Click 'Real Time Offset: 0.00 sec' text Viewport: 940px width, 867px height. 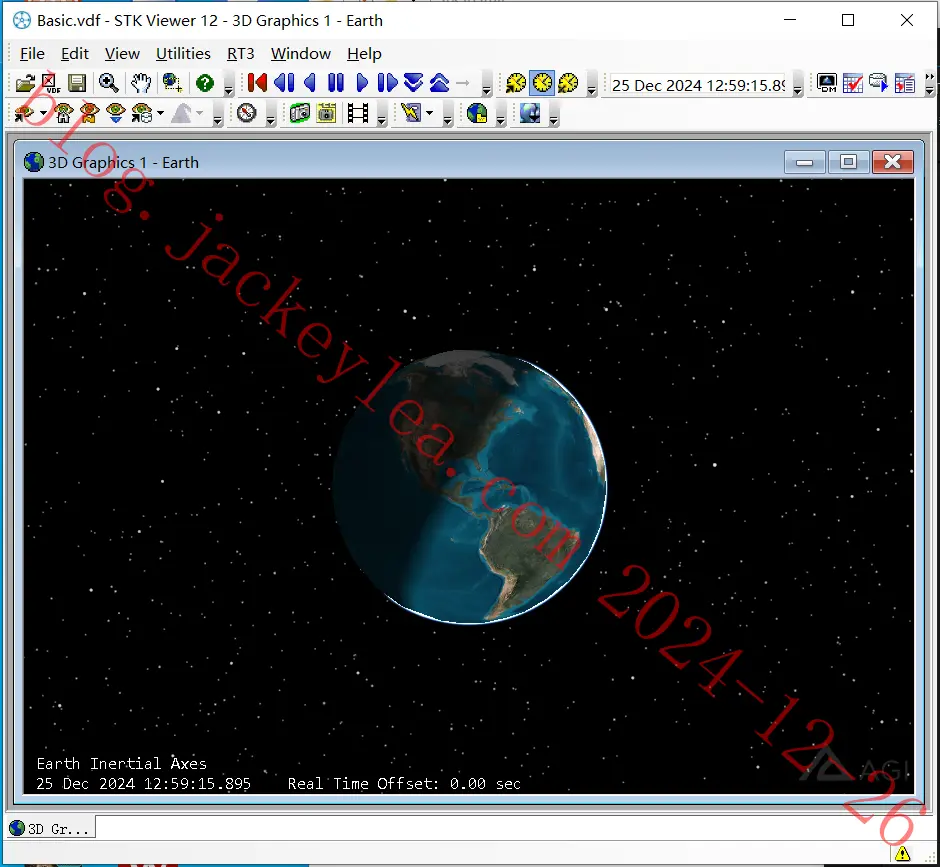404,783
